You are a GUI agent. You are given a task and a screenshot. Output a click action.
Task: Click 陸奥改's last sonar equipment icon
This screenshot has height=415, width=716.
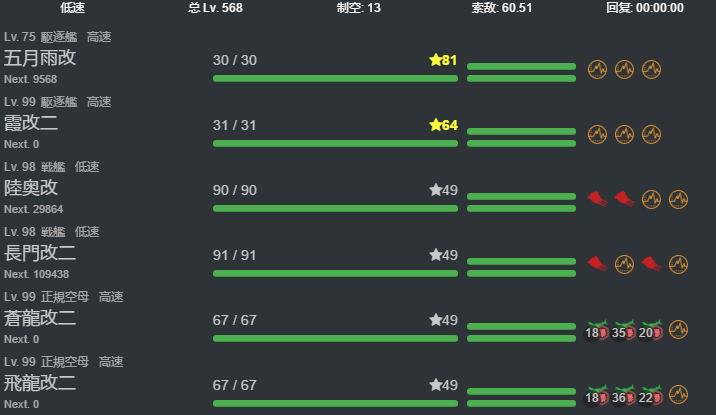pos(678,199)
